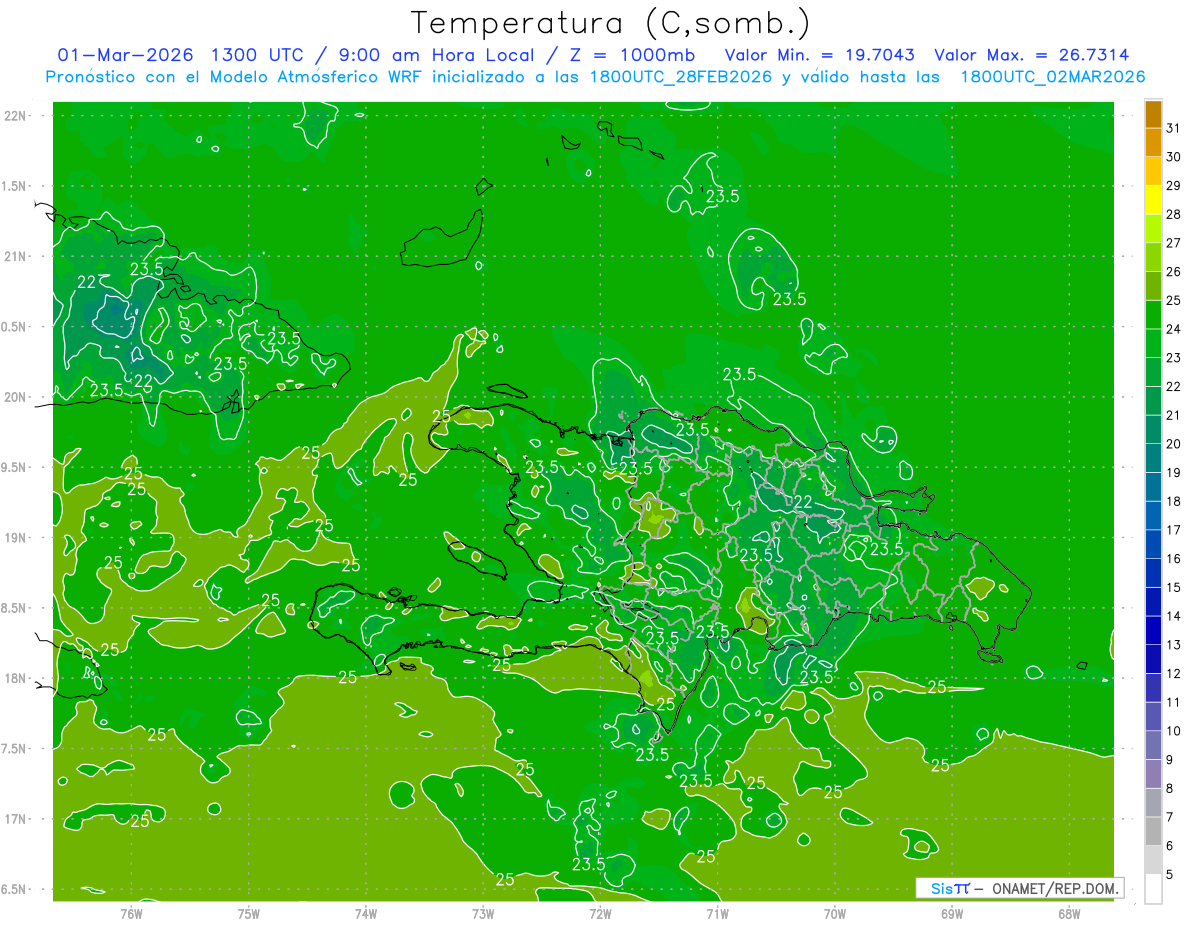
Task: Click the '74W' longitude axis label
Action: [x=365, y=913]
